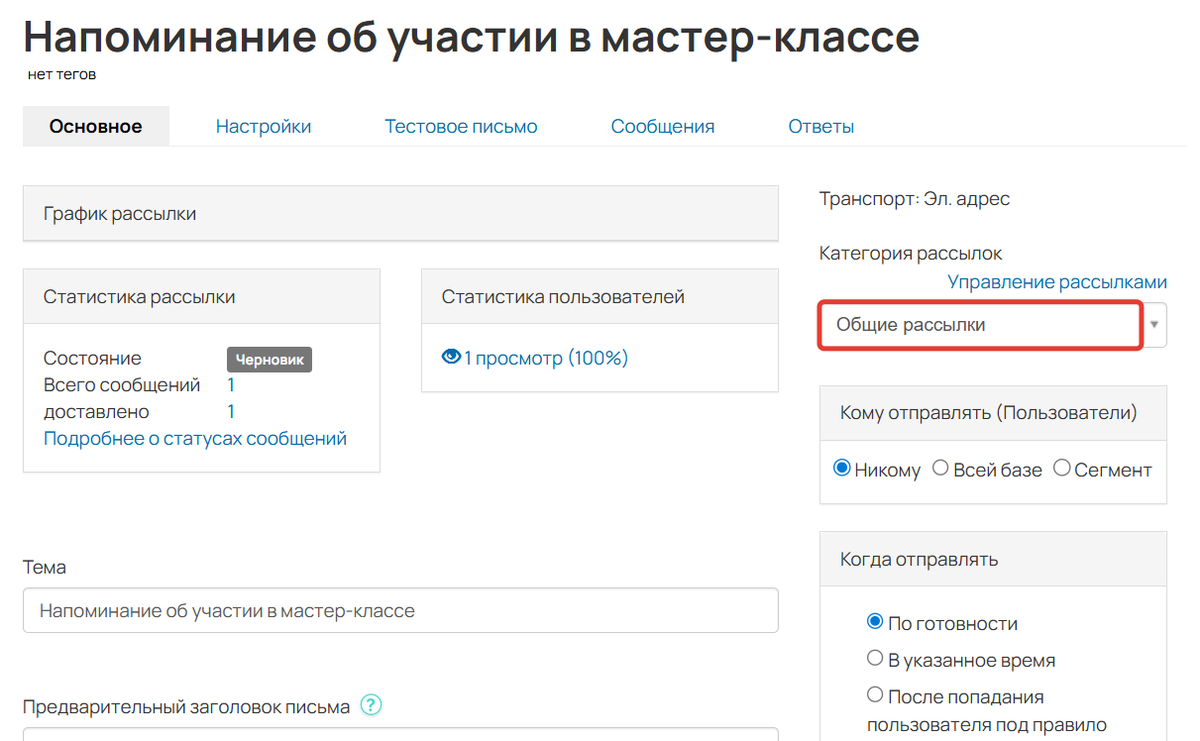Open the Тестовое письмо tab
The image size is (1200, 741).
pyautogui.click(x=460, y=125)
